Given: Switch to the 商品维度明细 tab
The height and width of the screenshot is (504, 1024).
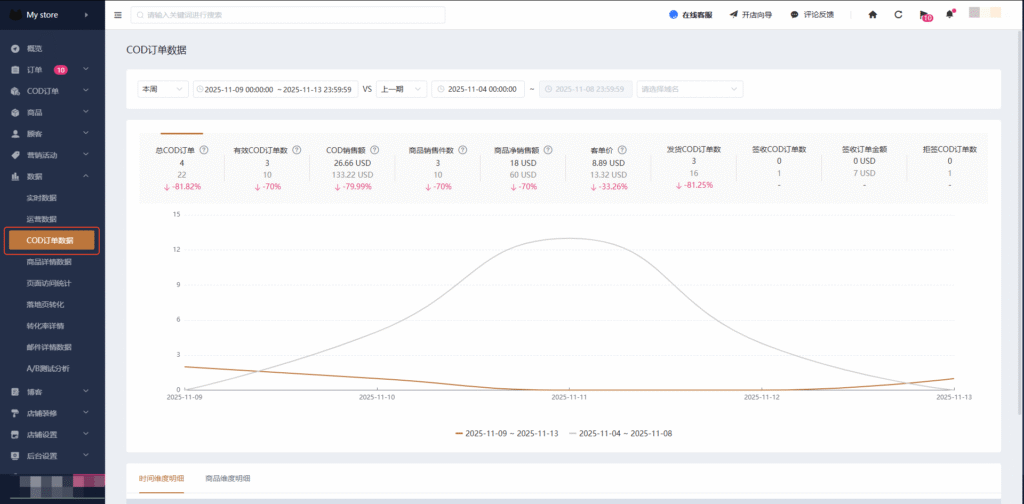Looking at the screenshot, I should coord(226,478).
